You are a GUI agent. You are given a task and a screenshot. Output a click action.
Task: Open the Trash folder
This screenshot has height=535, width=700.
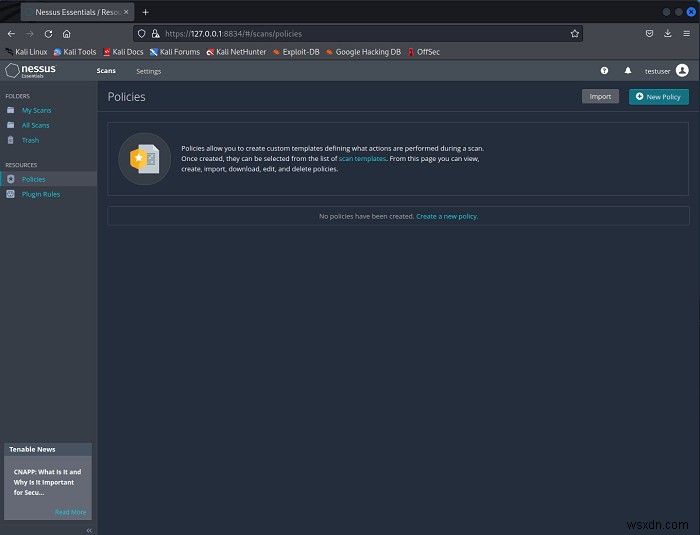[30, 140]
